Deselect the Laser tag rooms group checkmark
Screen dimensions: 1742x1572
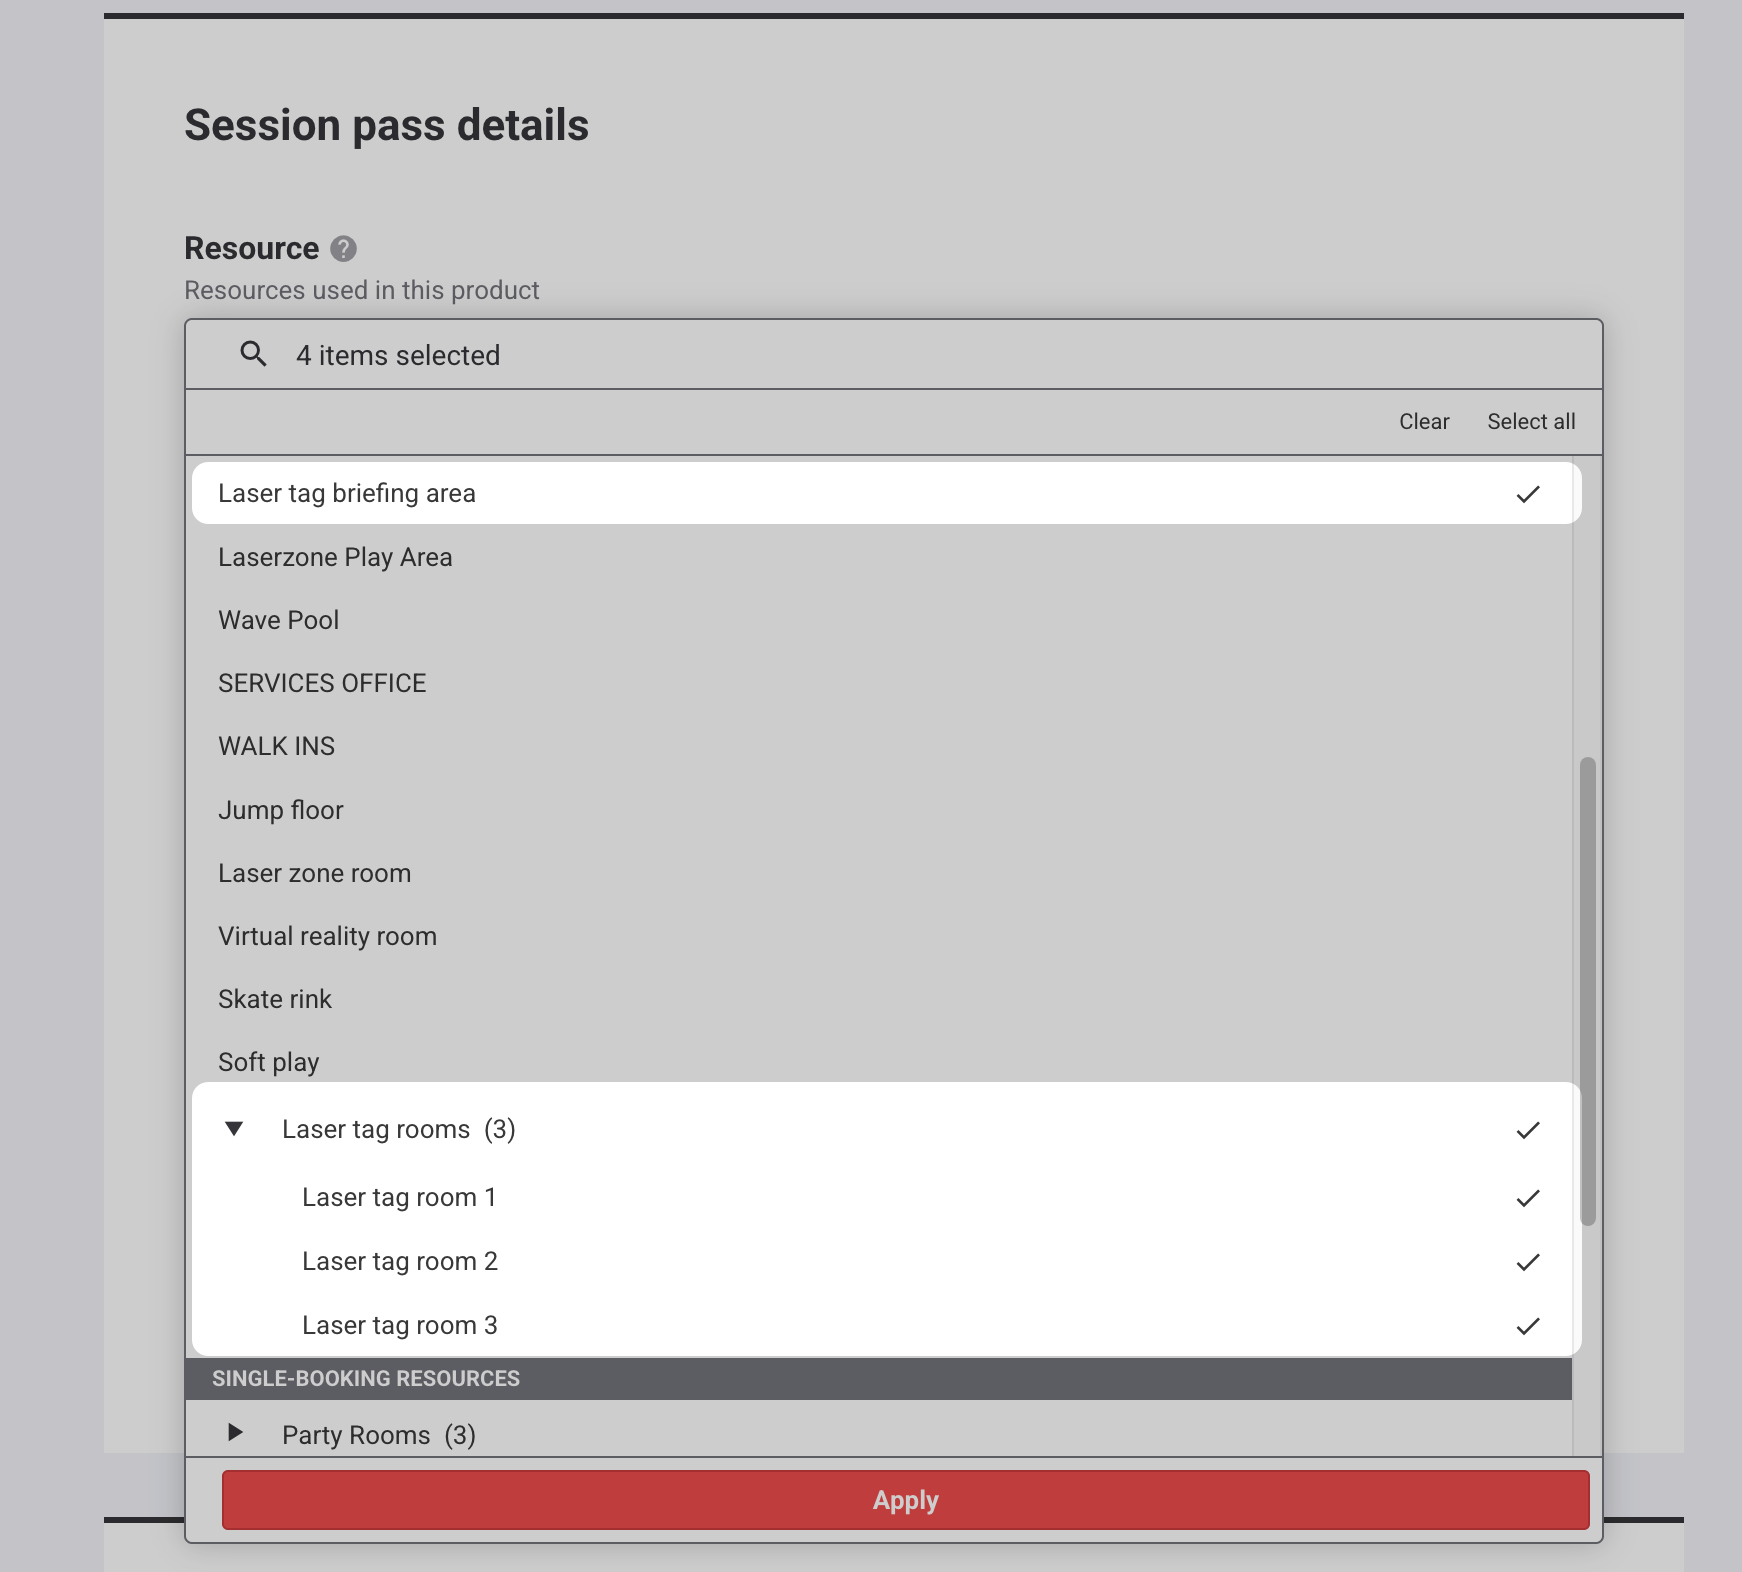coord(1527,1130)
